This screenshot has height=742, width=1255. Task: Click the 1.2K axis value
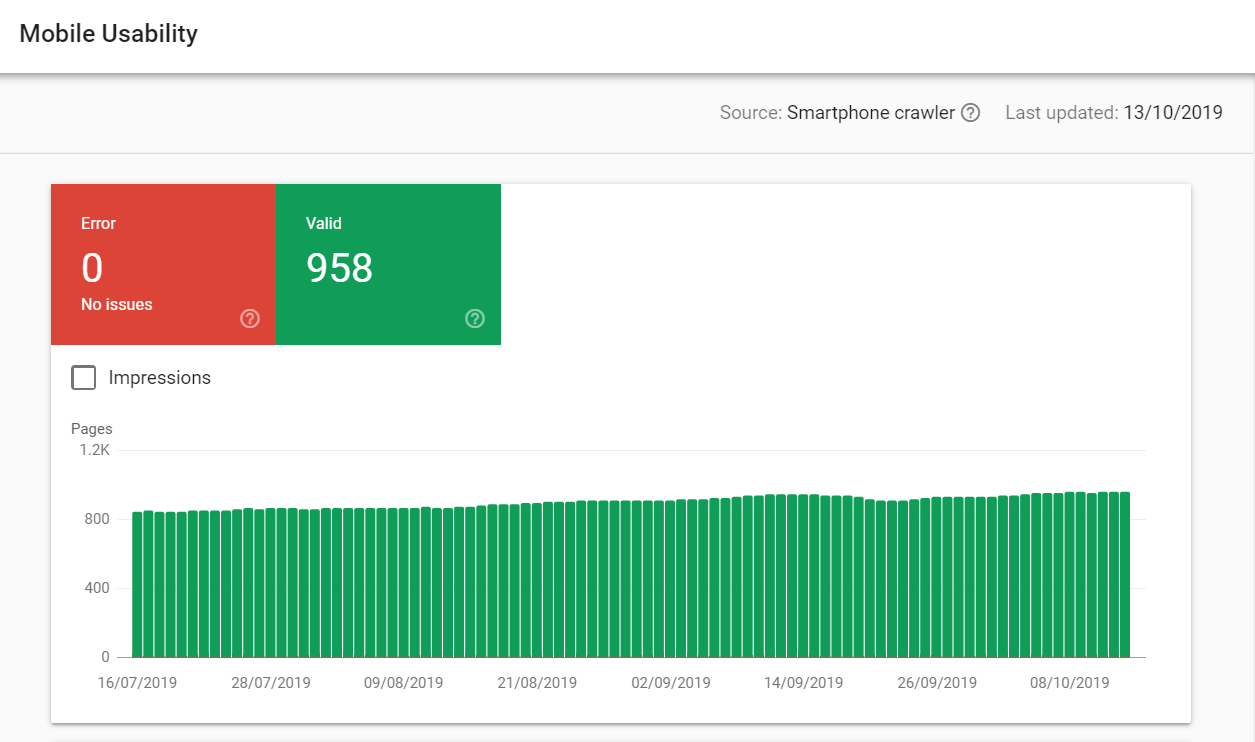(x=95, y=450)
